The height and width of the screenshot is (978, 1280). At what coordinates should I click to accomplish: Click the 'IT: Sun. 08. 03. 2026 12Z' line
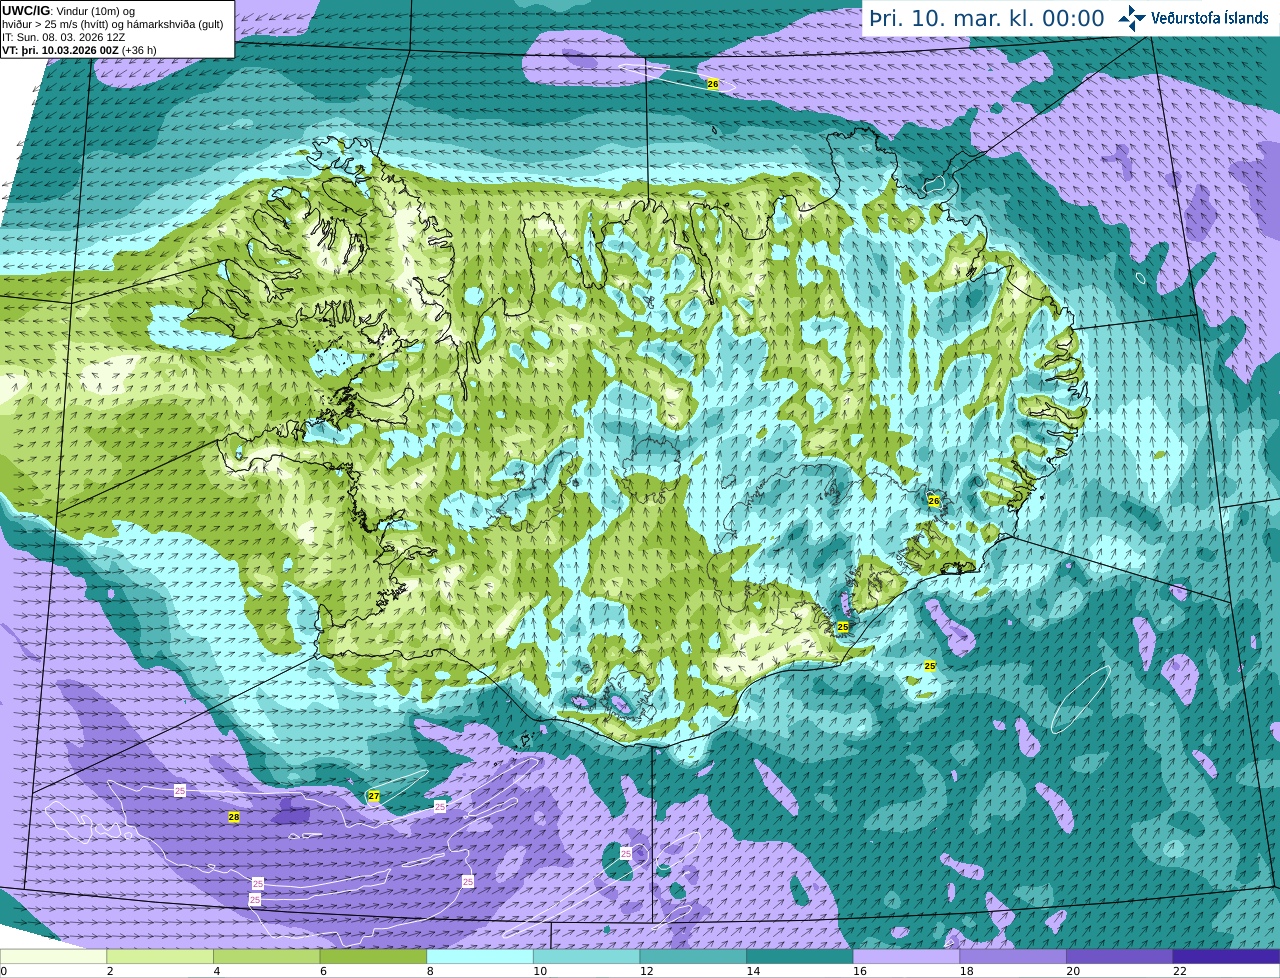(x=66, y=37)
